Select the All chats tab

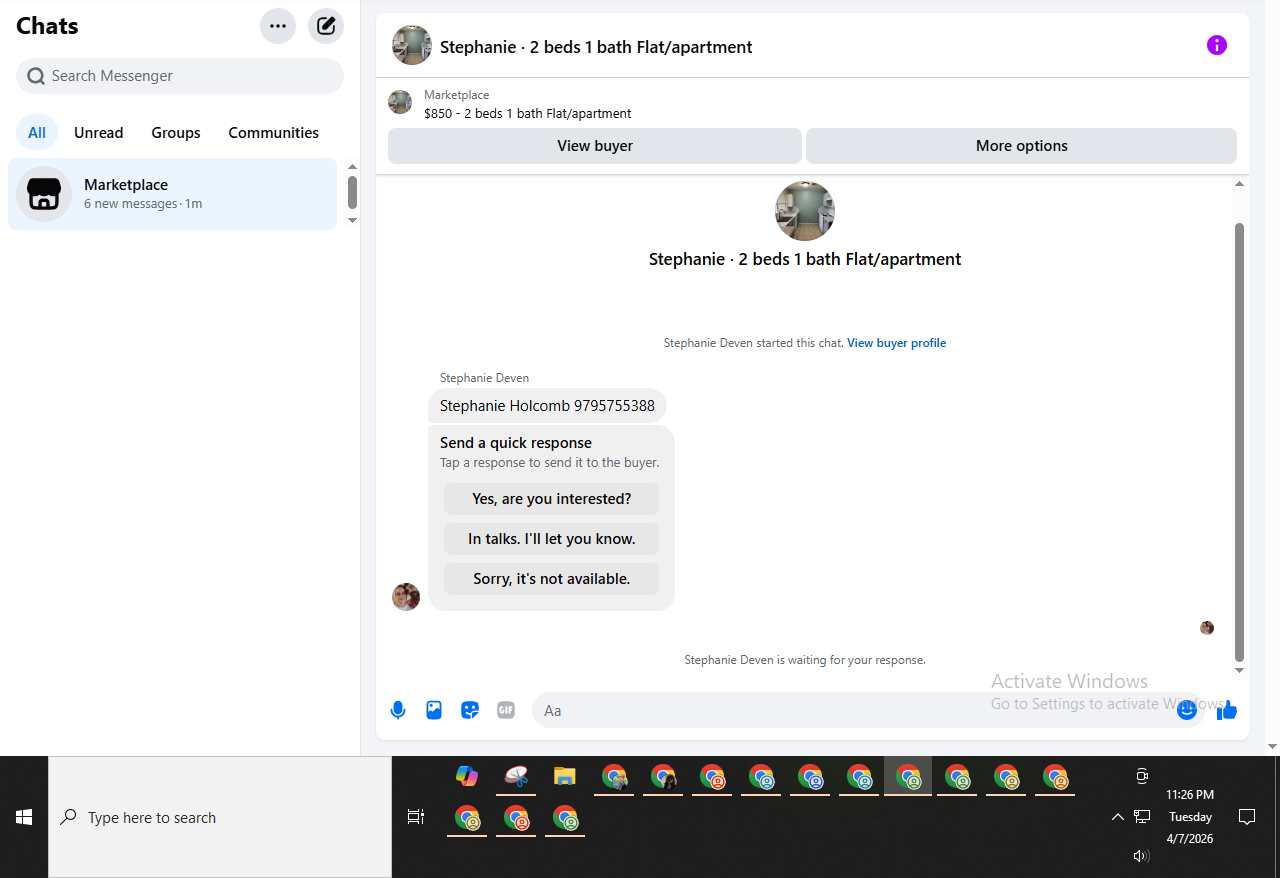coord(37,133)
